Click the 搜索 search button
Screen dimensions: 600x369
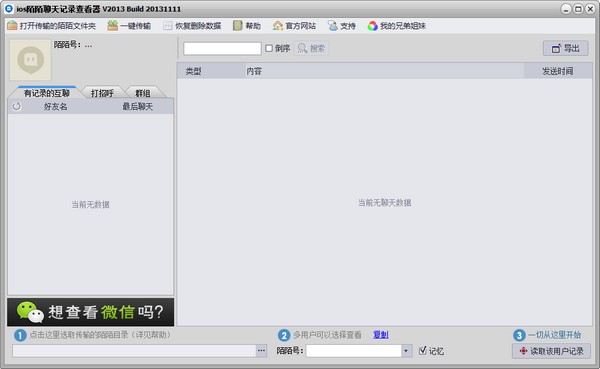coord(311,48)
